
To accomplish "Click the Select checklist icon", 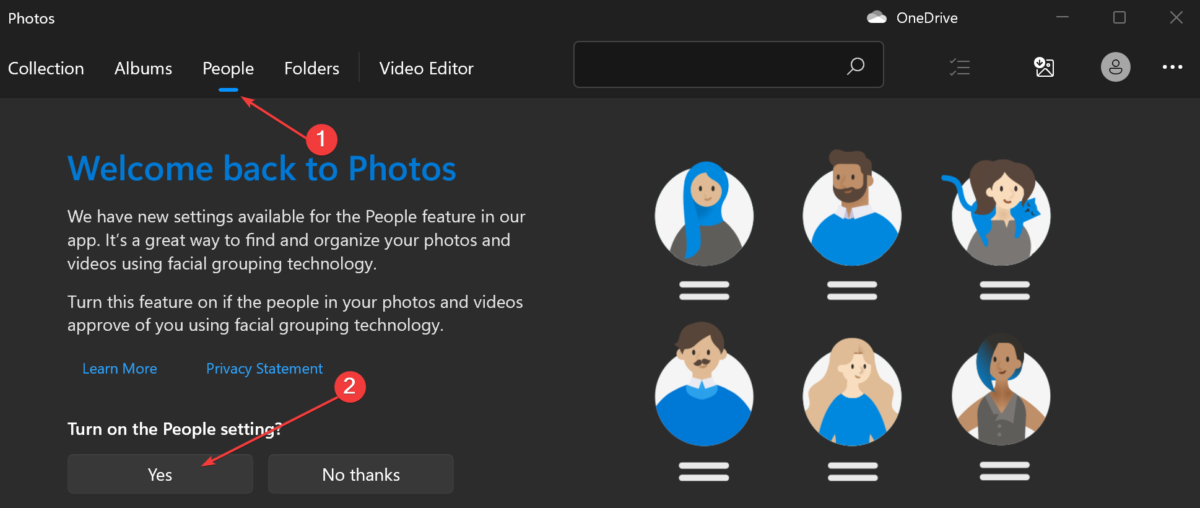I will pyautogui.click(x=960, y=67).
